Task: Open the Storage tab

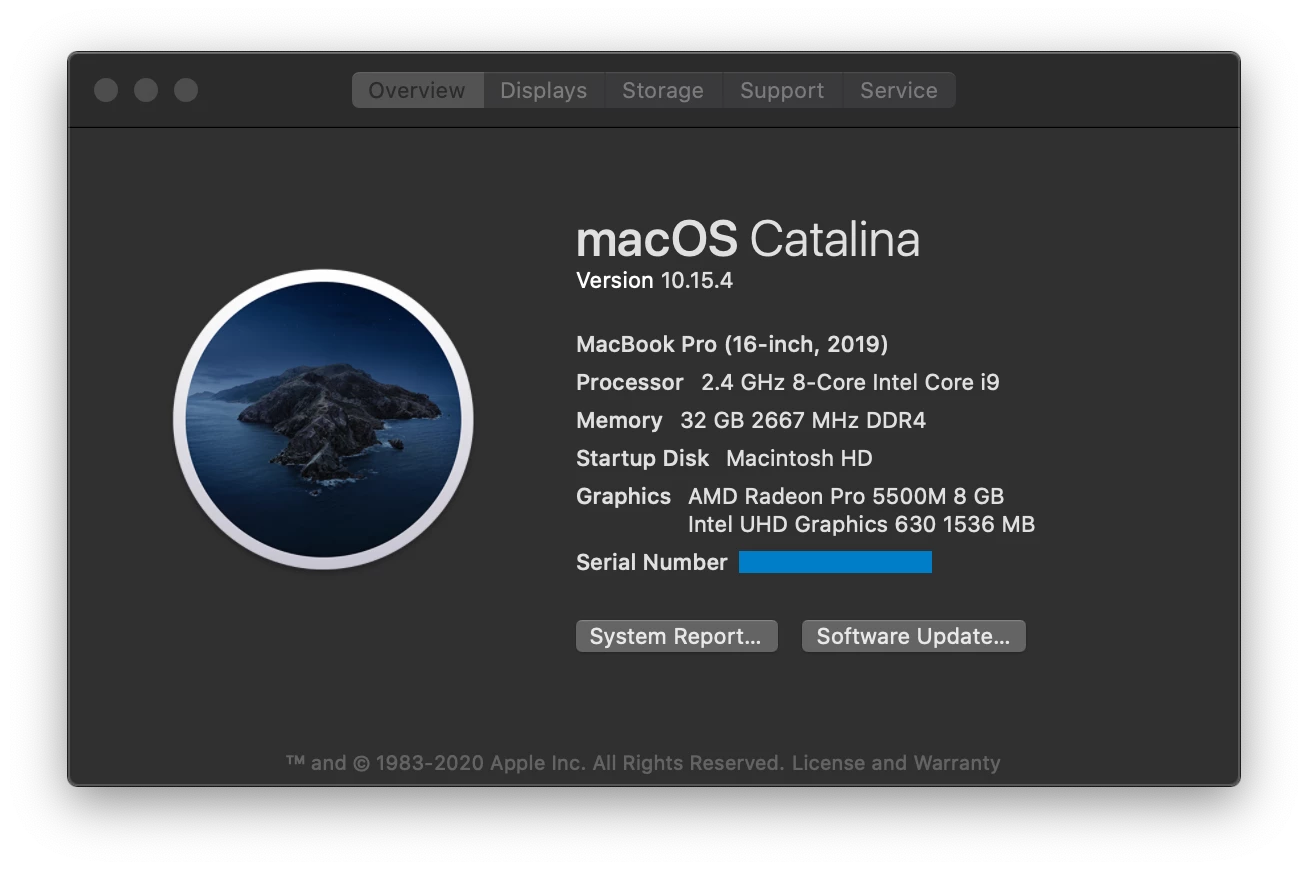Action: tap(663, 90)
